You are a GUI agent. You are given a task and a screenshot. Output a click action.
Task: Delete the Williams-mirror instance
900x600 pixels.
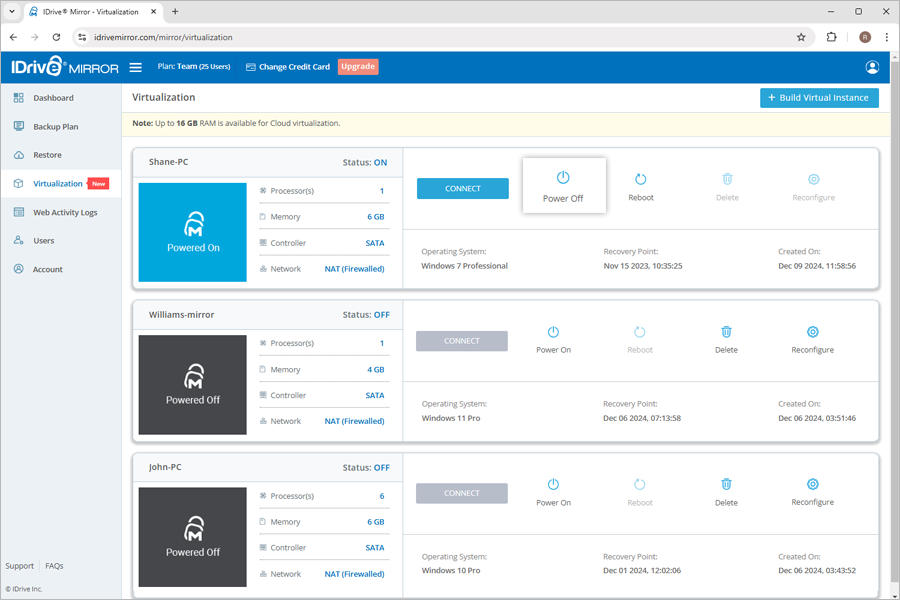(x=726, y=340)
